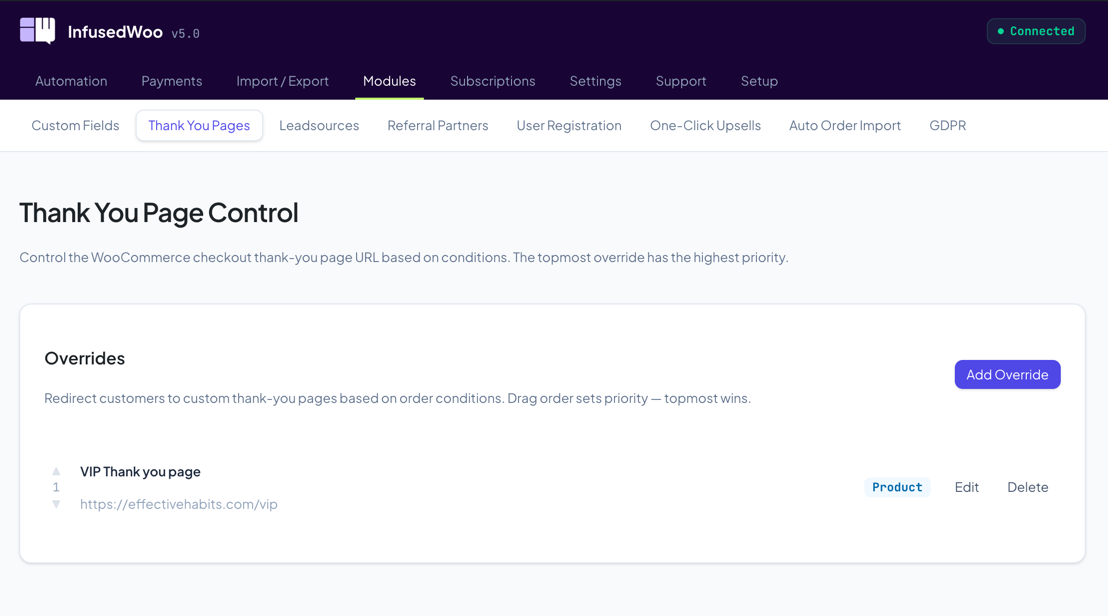Go to the Setup tab
1108x616 pixels.
pos(759,81)
